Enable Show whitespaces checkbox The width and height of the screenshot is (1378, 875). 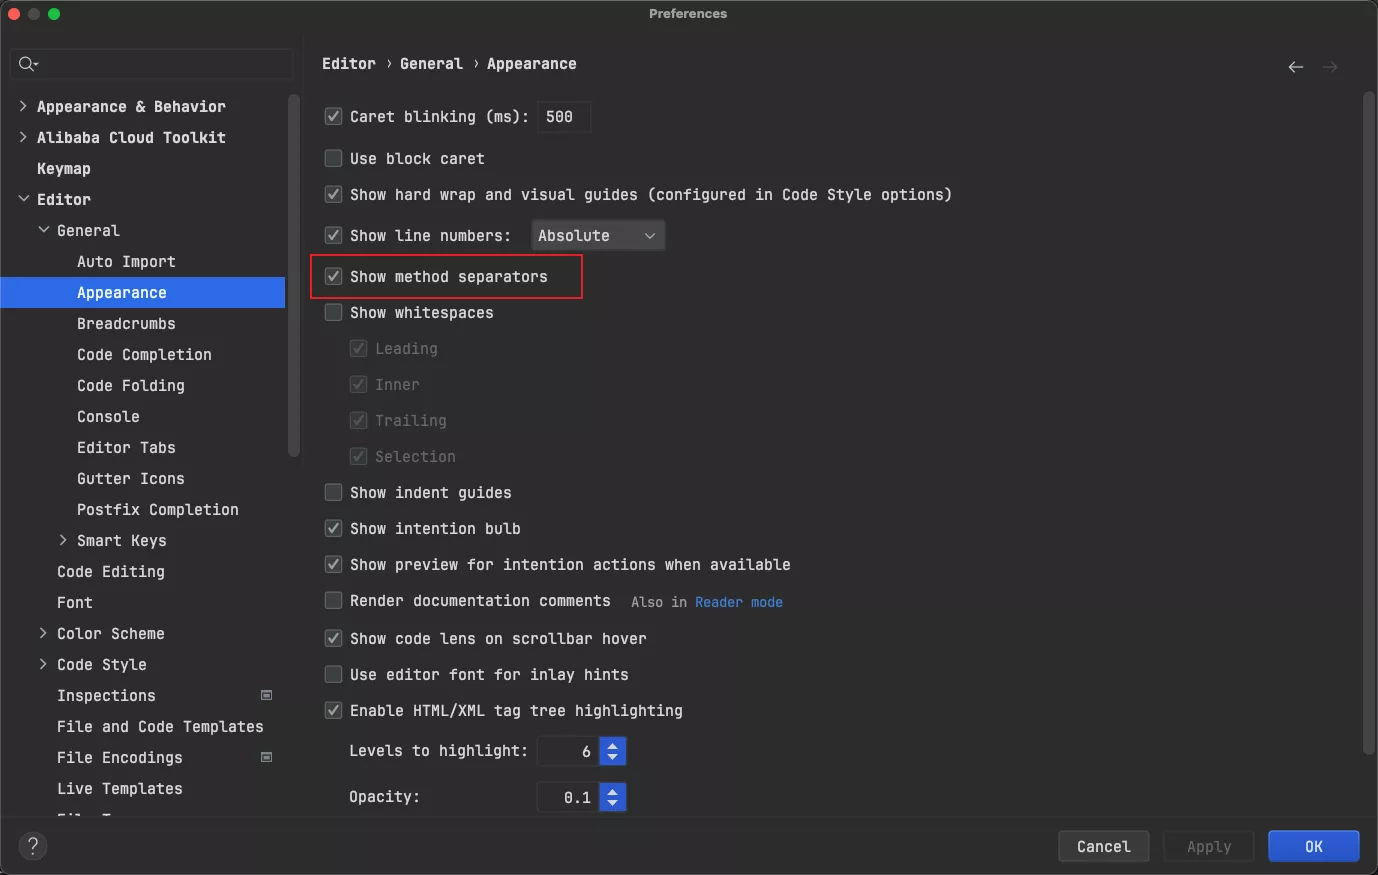click(x=334, y=313)
